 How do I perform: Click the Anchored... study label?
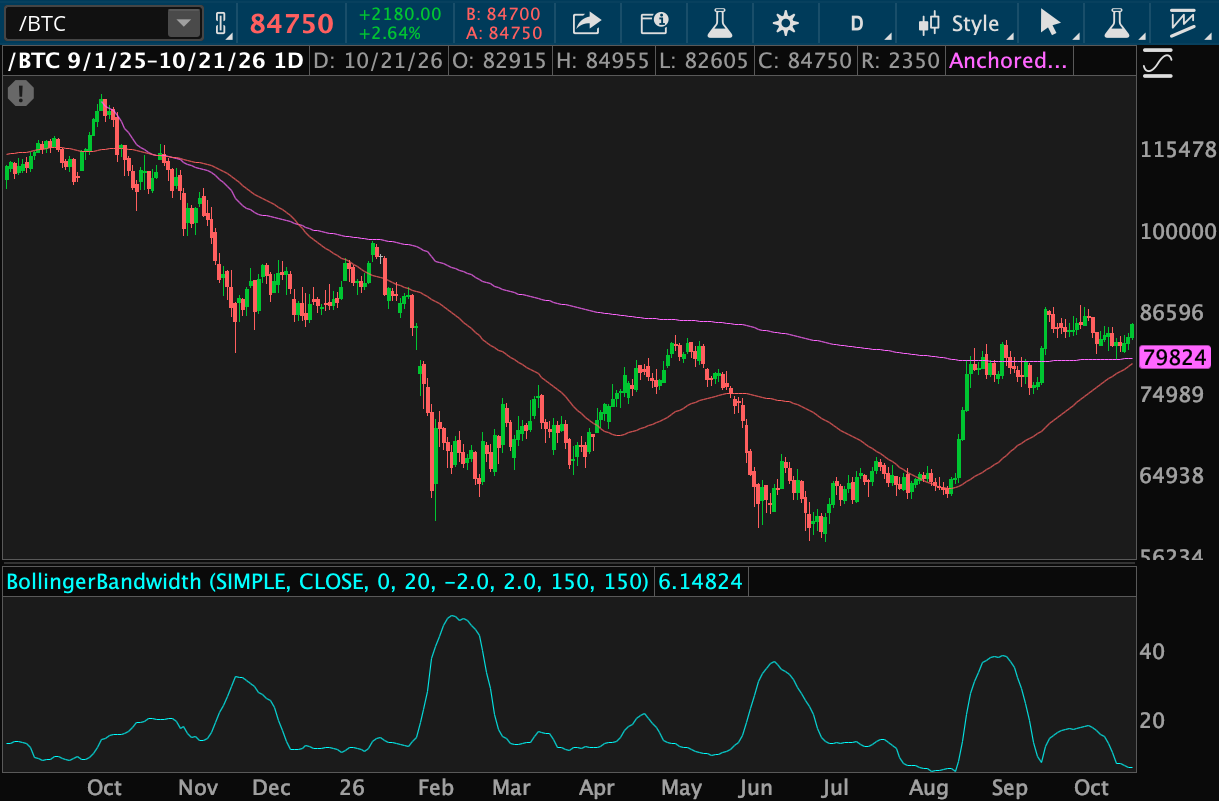(x=1008, y=61)
